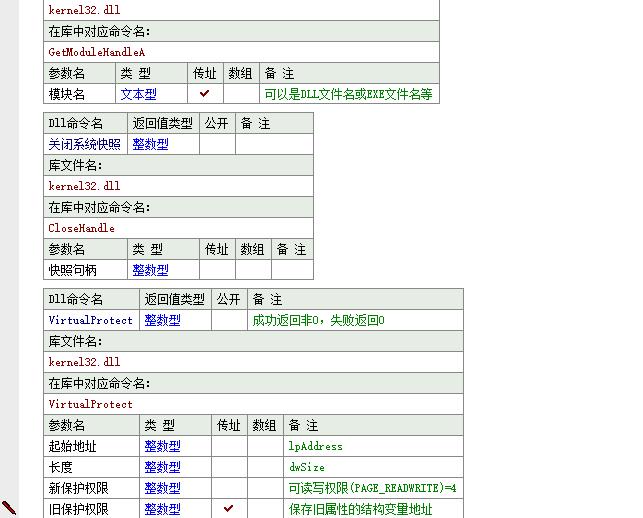This screenshot has height=518, width=643.
Task: Click the lpAddress note
Action: click(315, 446)
